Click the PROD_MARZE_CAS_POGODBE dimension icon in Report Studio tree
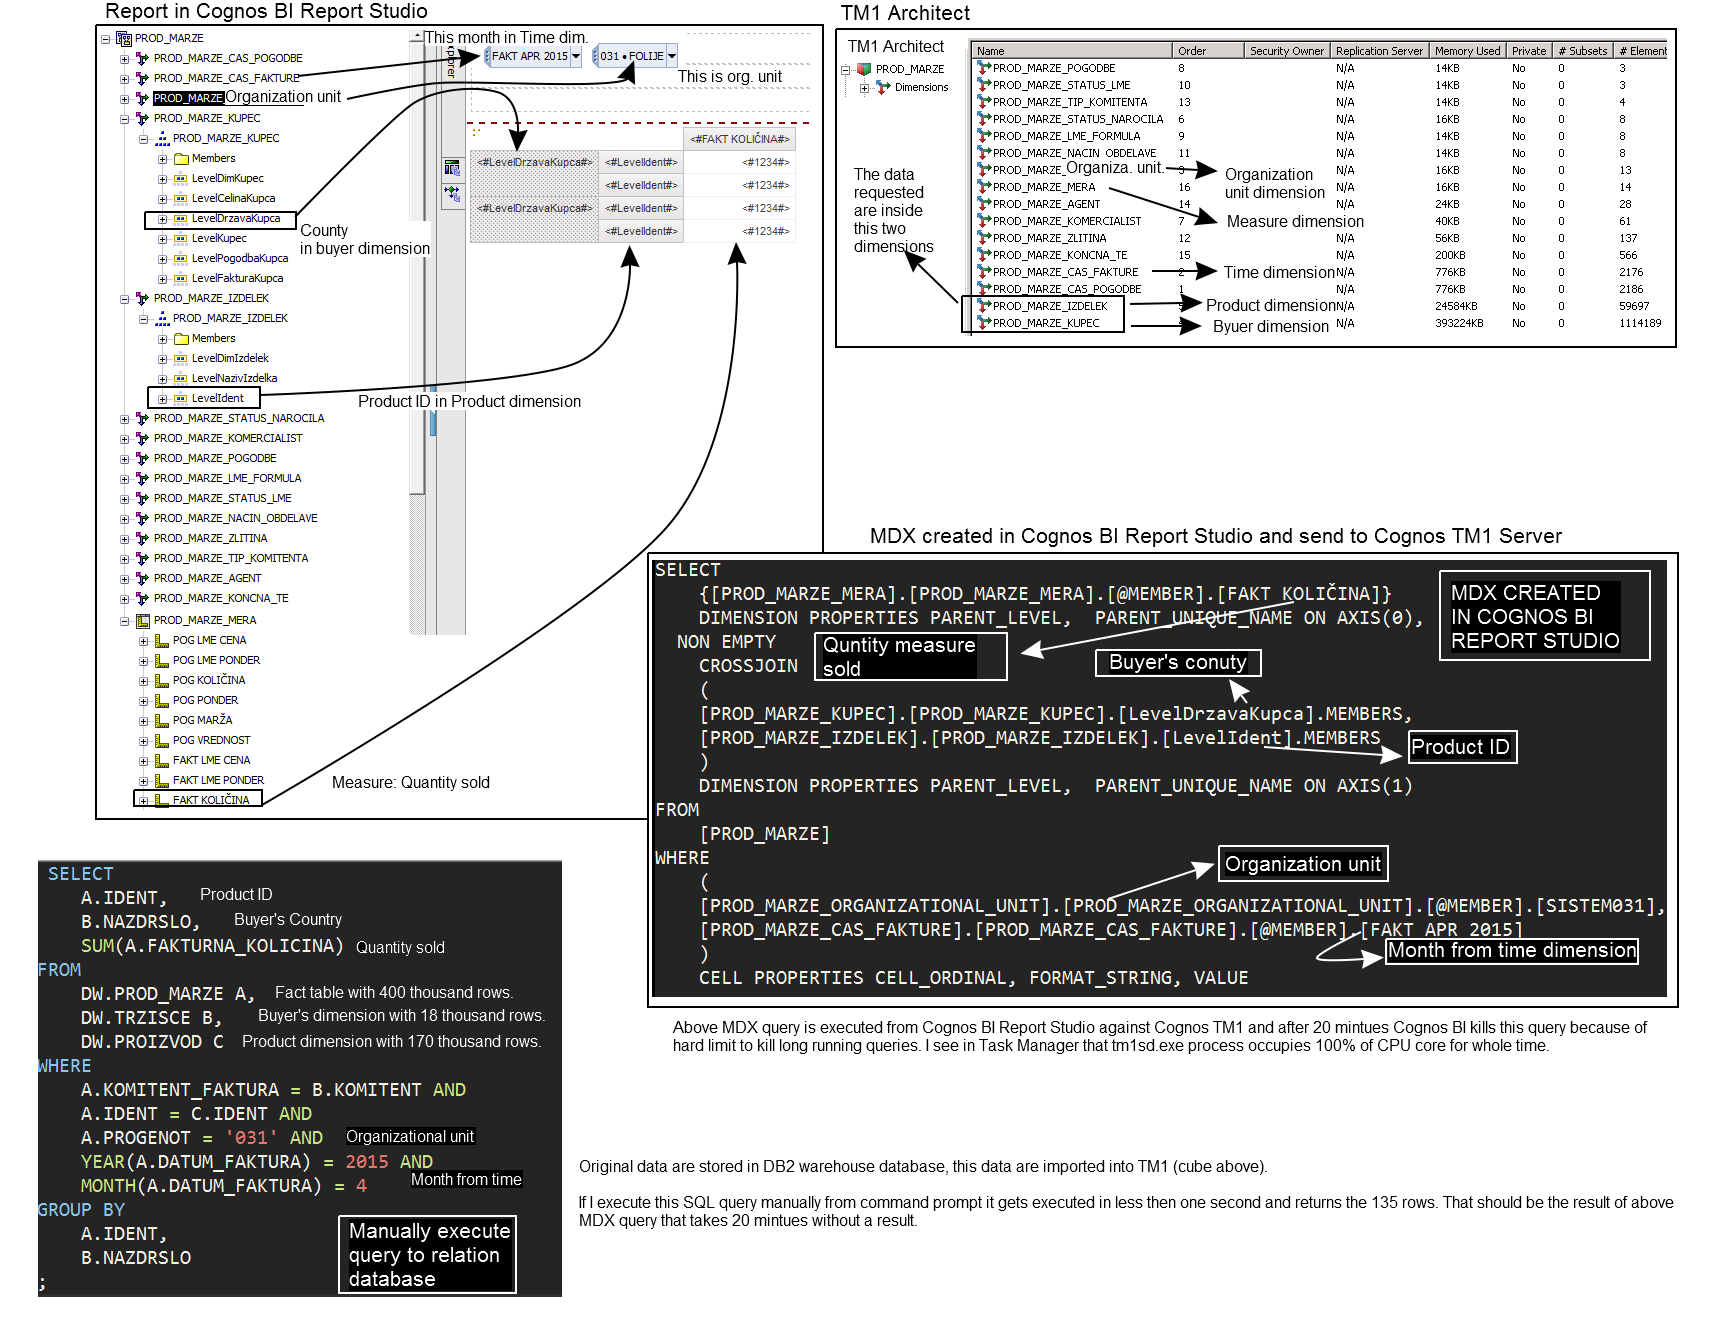This screenshot has height=1325, width=1731. pos(142,59)
